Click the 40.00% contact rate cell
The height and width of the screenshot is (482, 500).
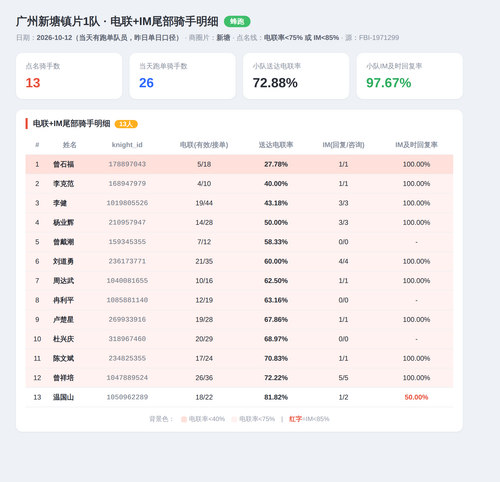pos(276,184)
